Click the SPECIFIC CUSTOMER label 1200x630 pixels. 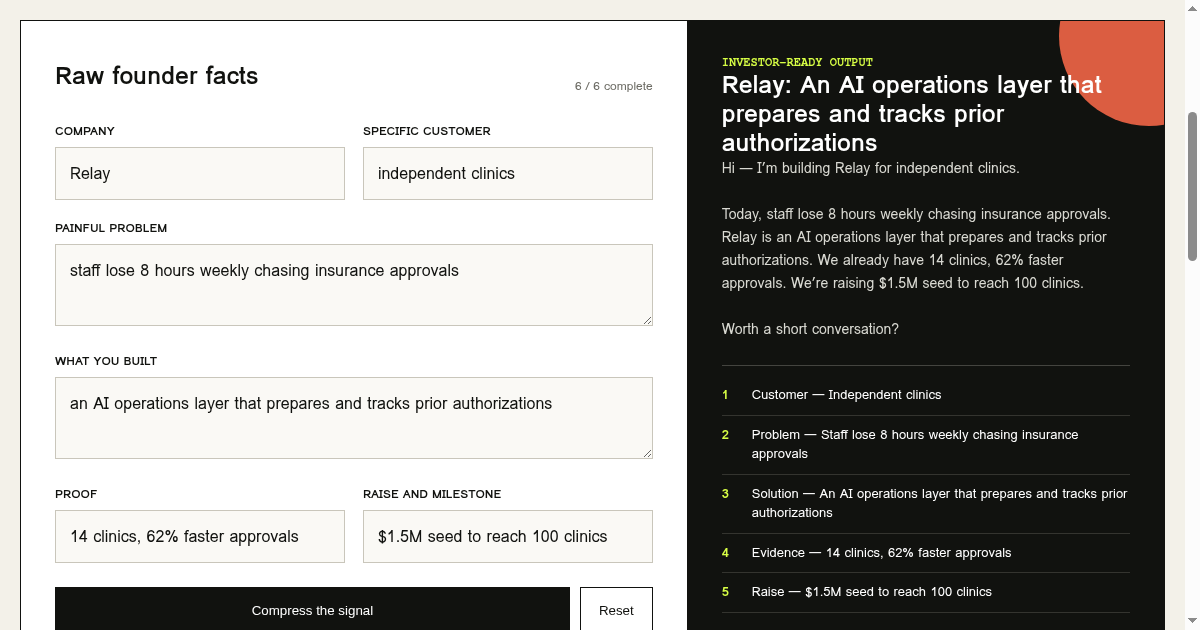point(427,131)
